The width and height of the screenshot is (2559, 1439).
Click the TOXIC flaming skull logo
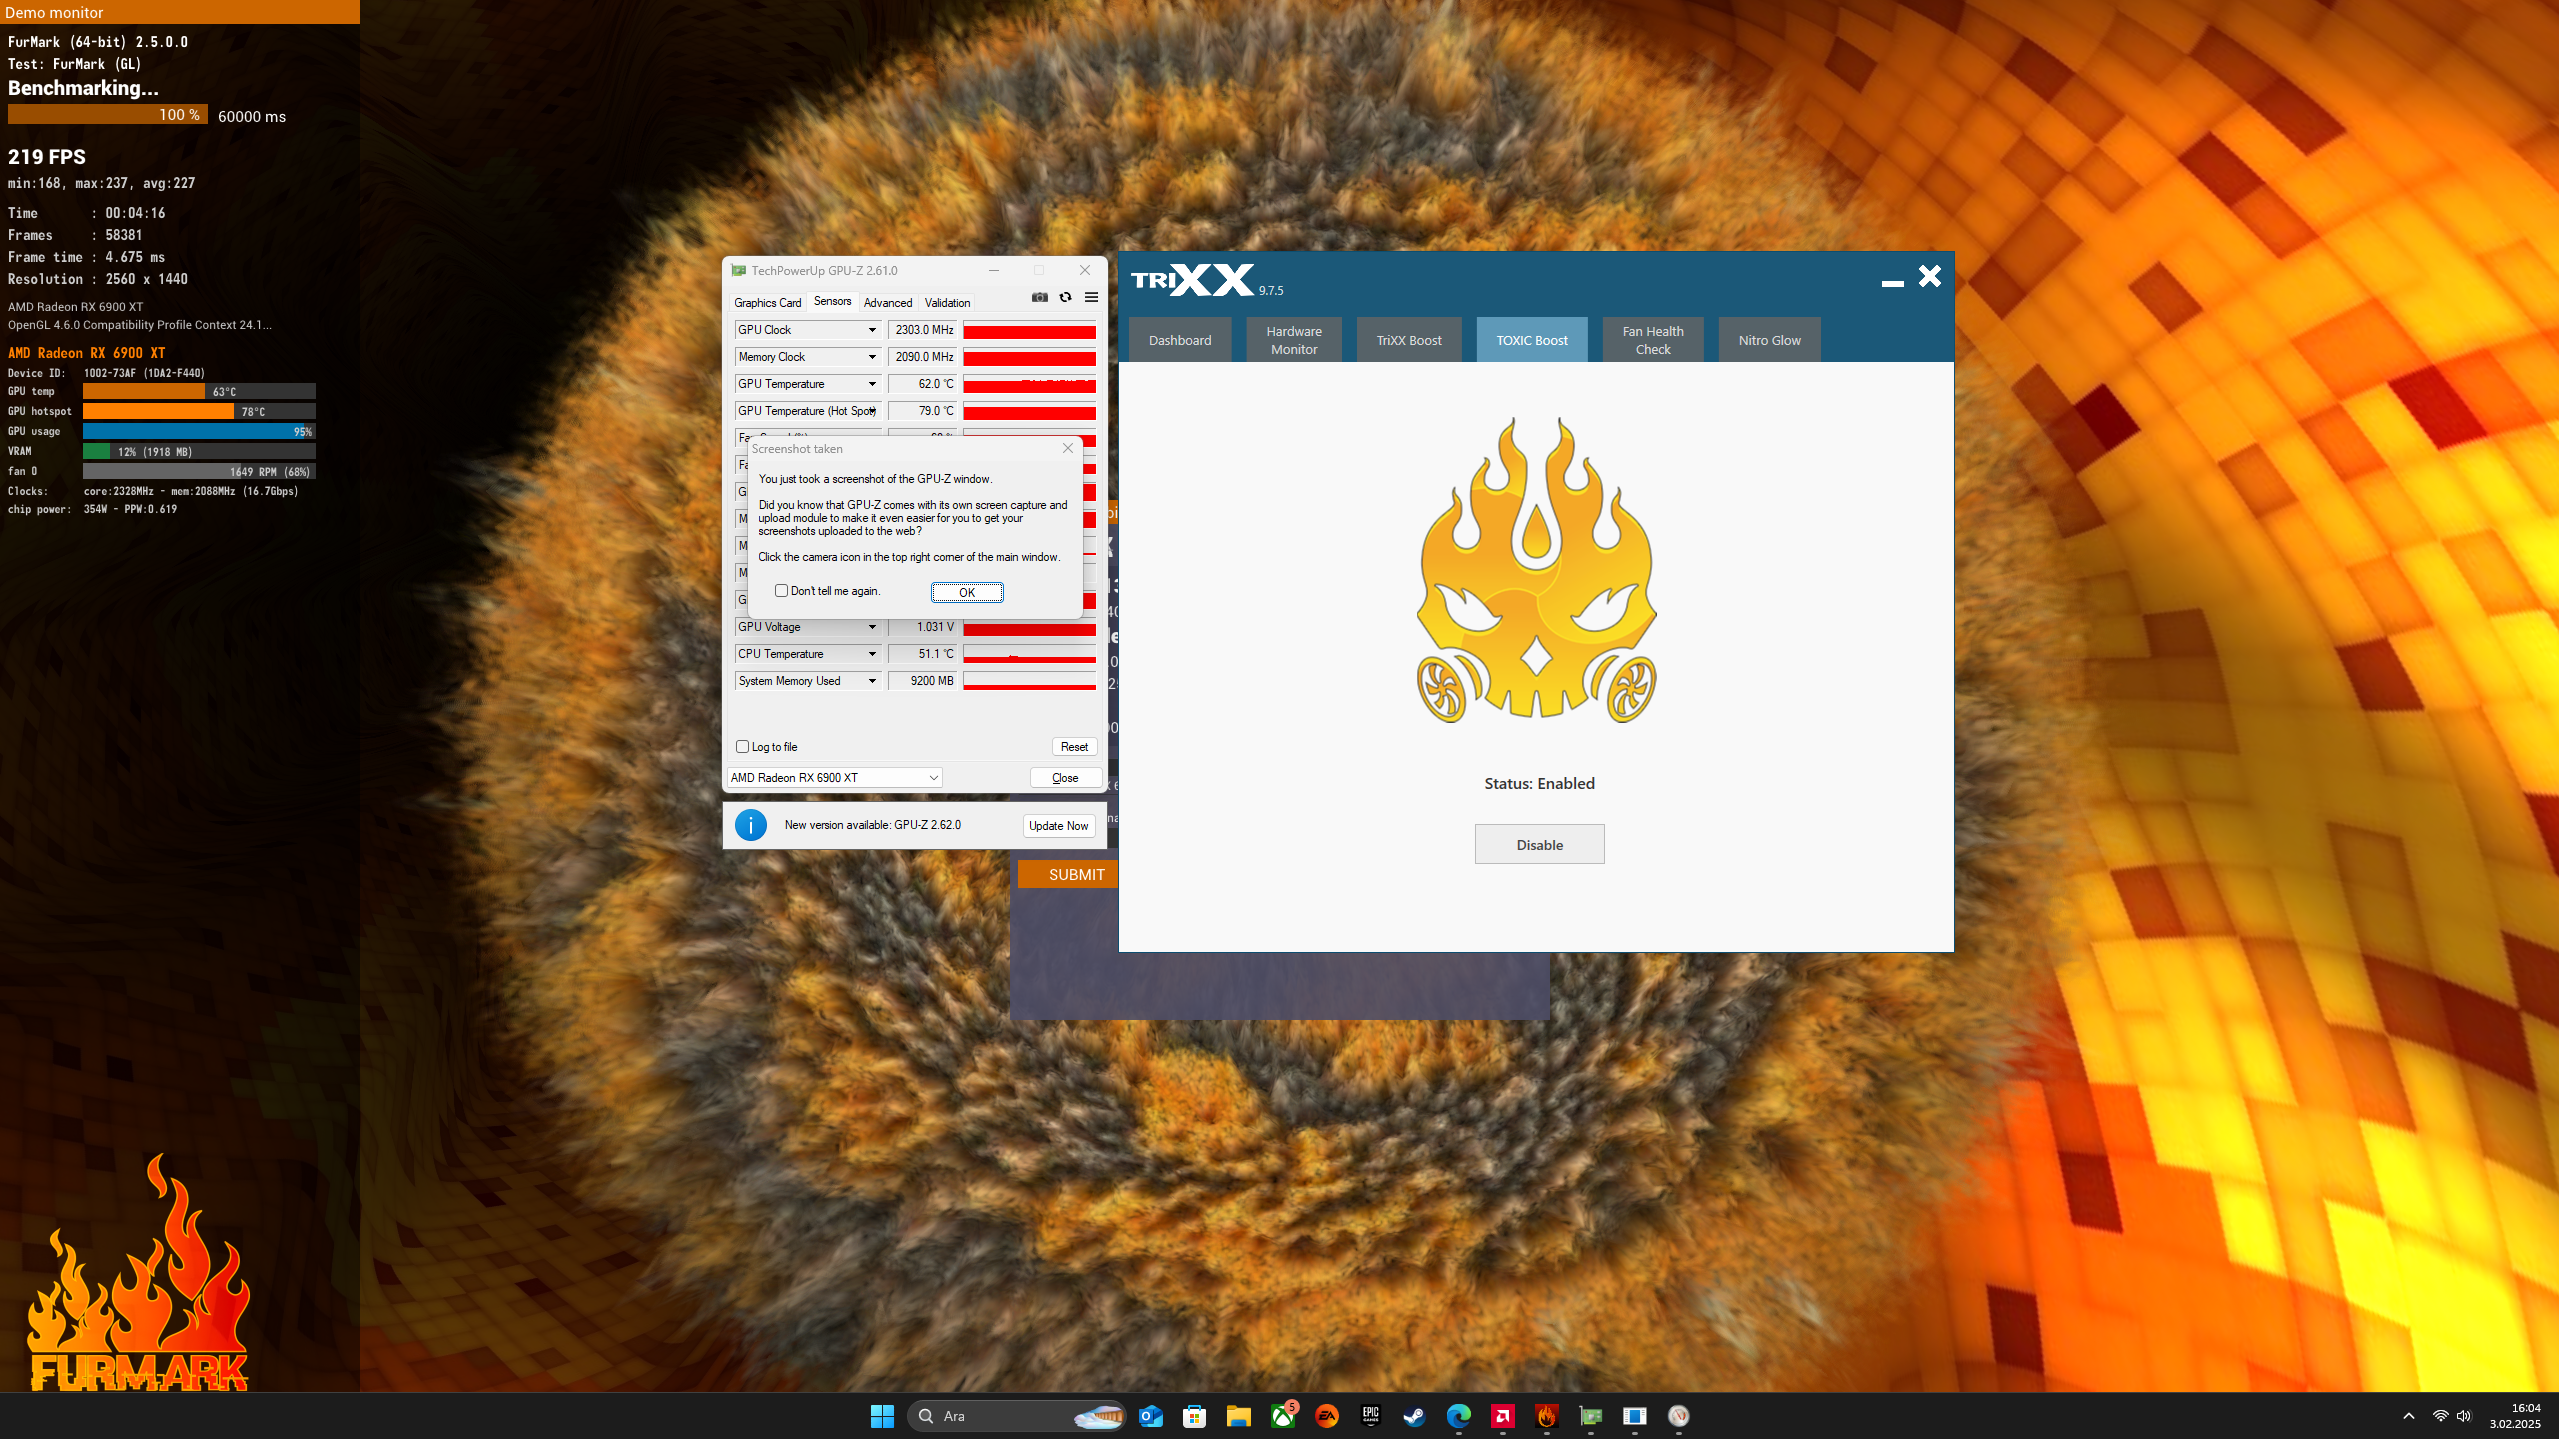click(x=1537, y=570)
